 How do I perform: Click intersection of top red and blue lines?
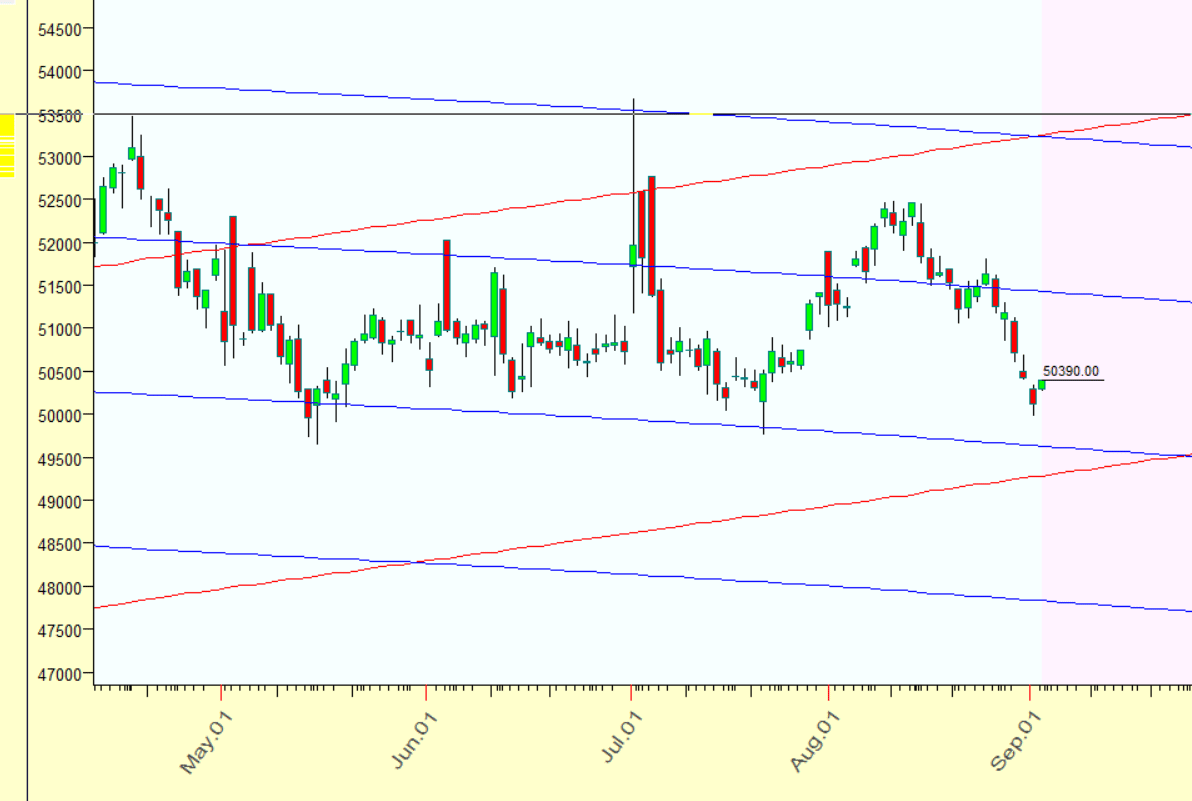(1040, 135)
